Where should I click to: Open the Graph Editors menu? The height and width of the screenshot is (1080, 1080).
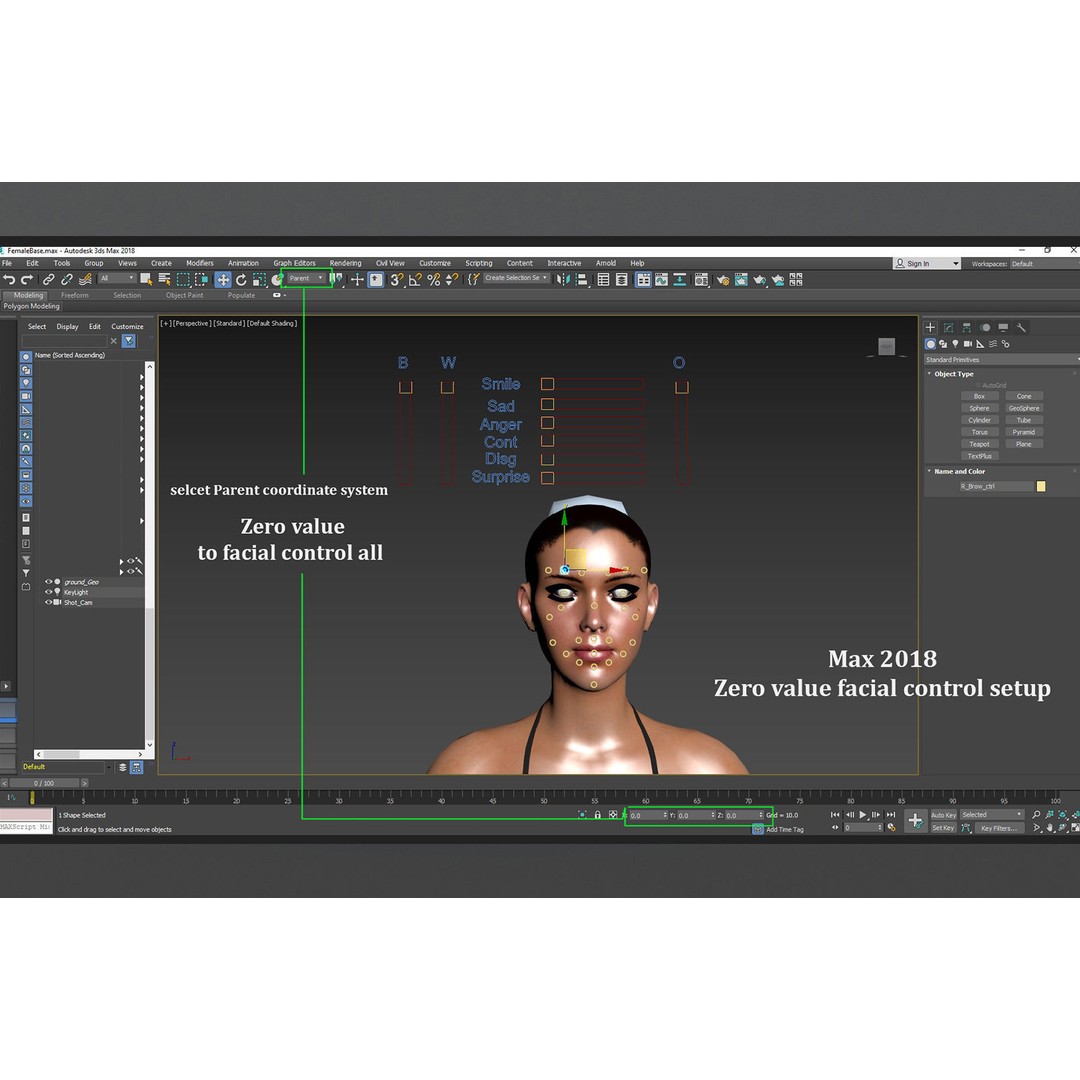pyautogui.click(x=294, y=263)
